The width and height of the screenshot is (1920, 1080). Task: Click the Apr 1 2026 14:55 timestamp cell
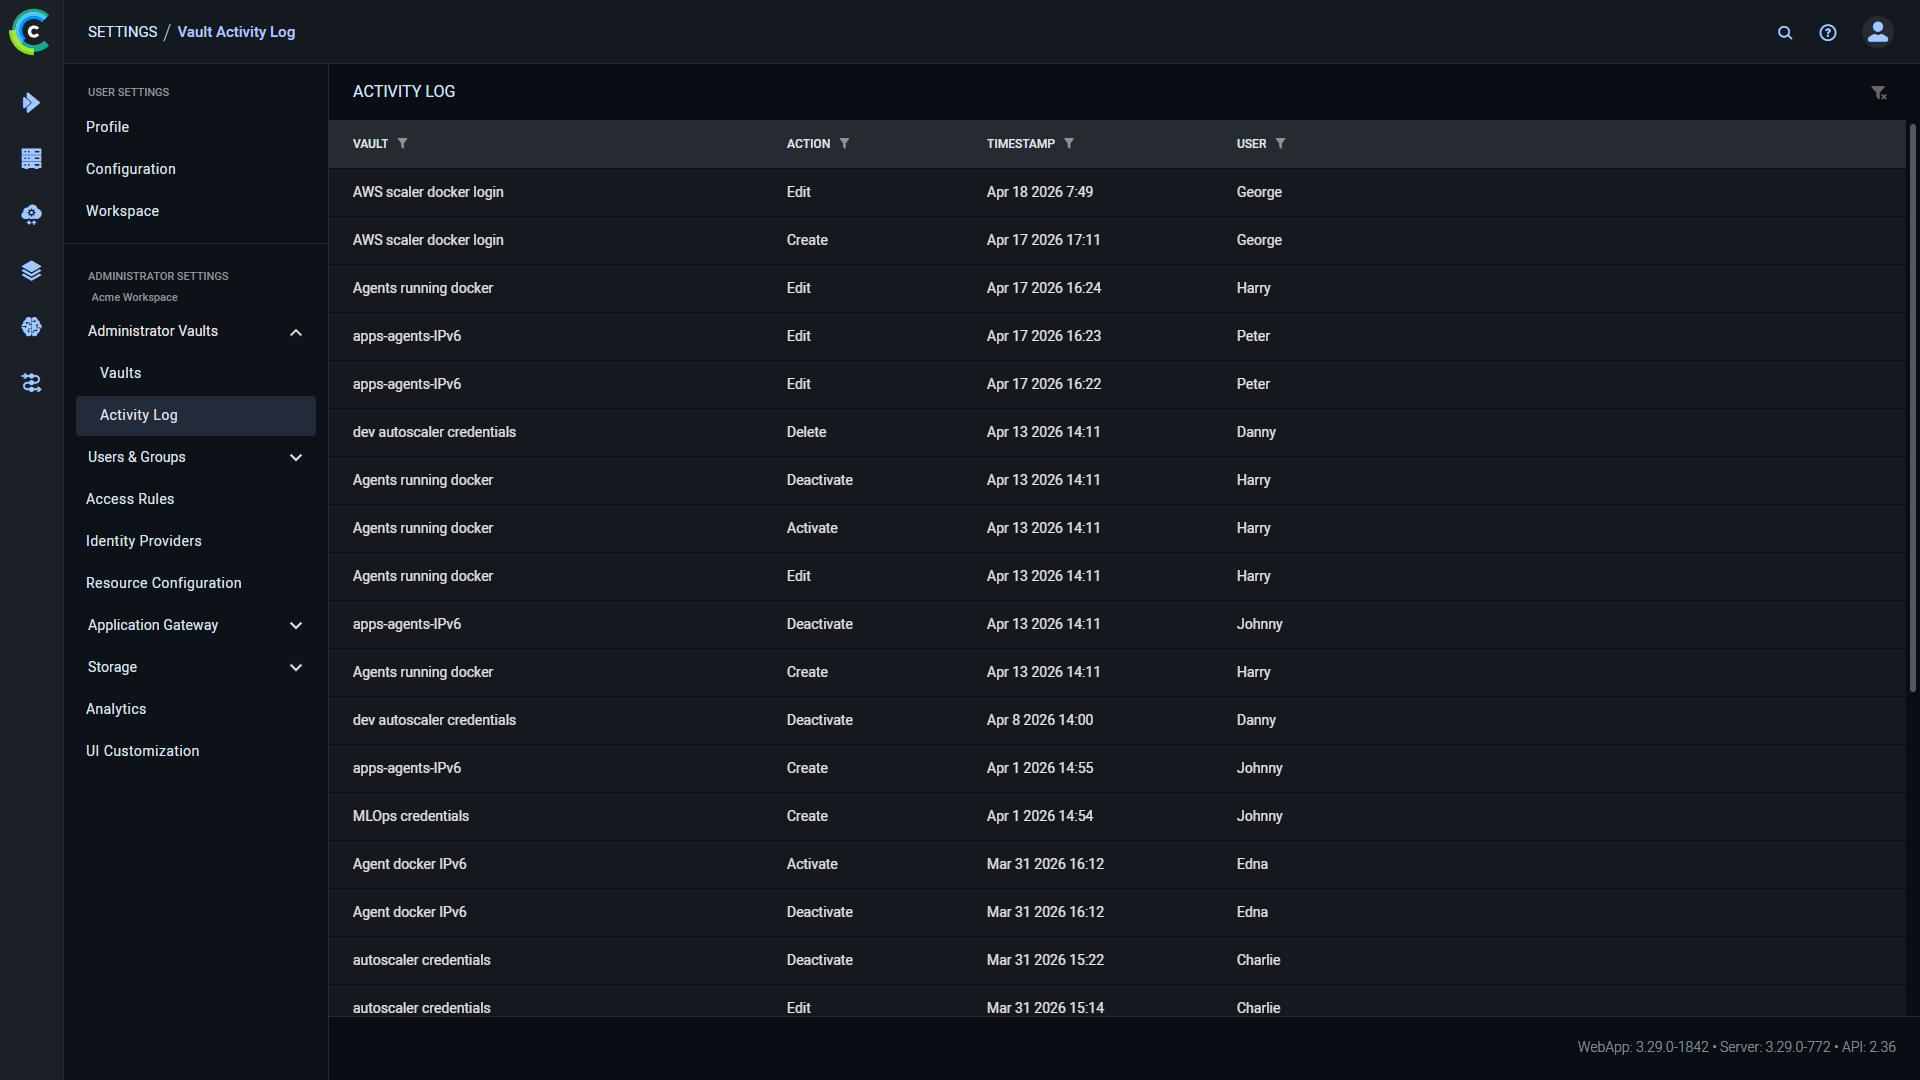[x=1040, y=768]
